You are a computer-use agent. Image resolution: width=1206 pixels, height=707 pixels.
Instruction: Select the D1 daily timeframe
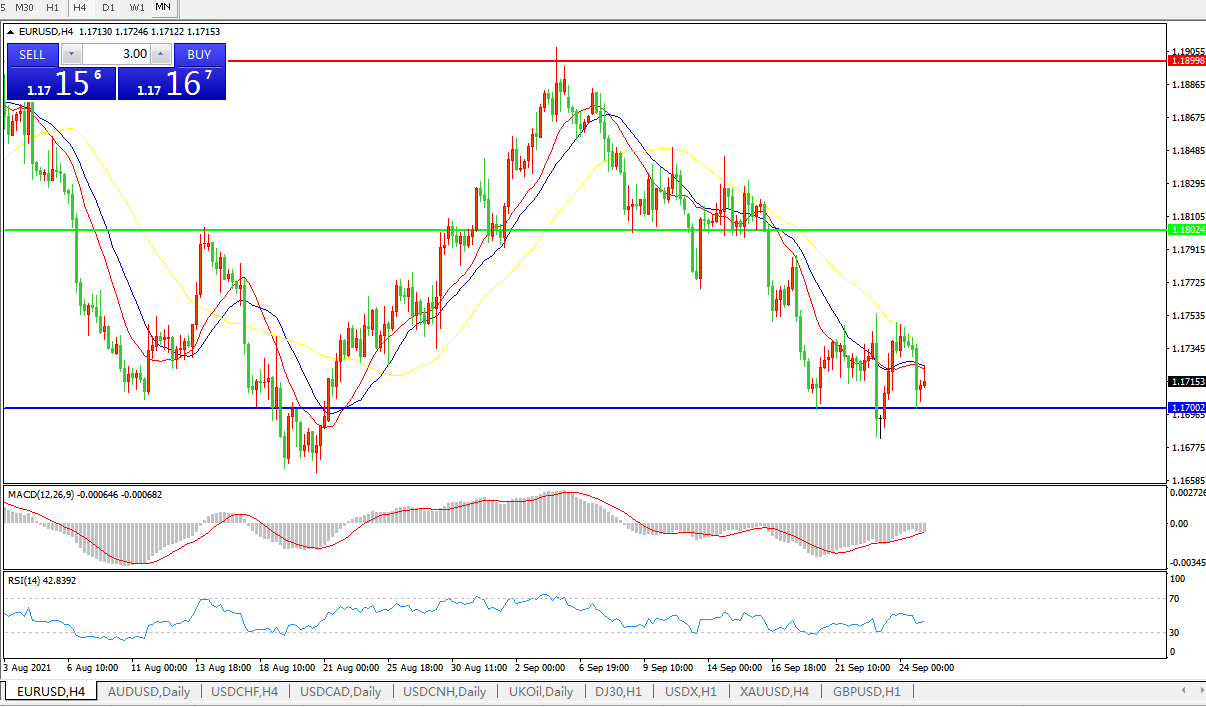108,7
